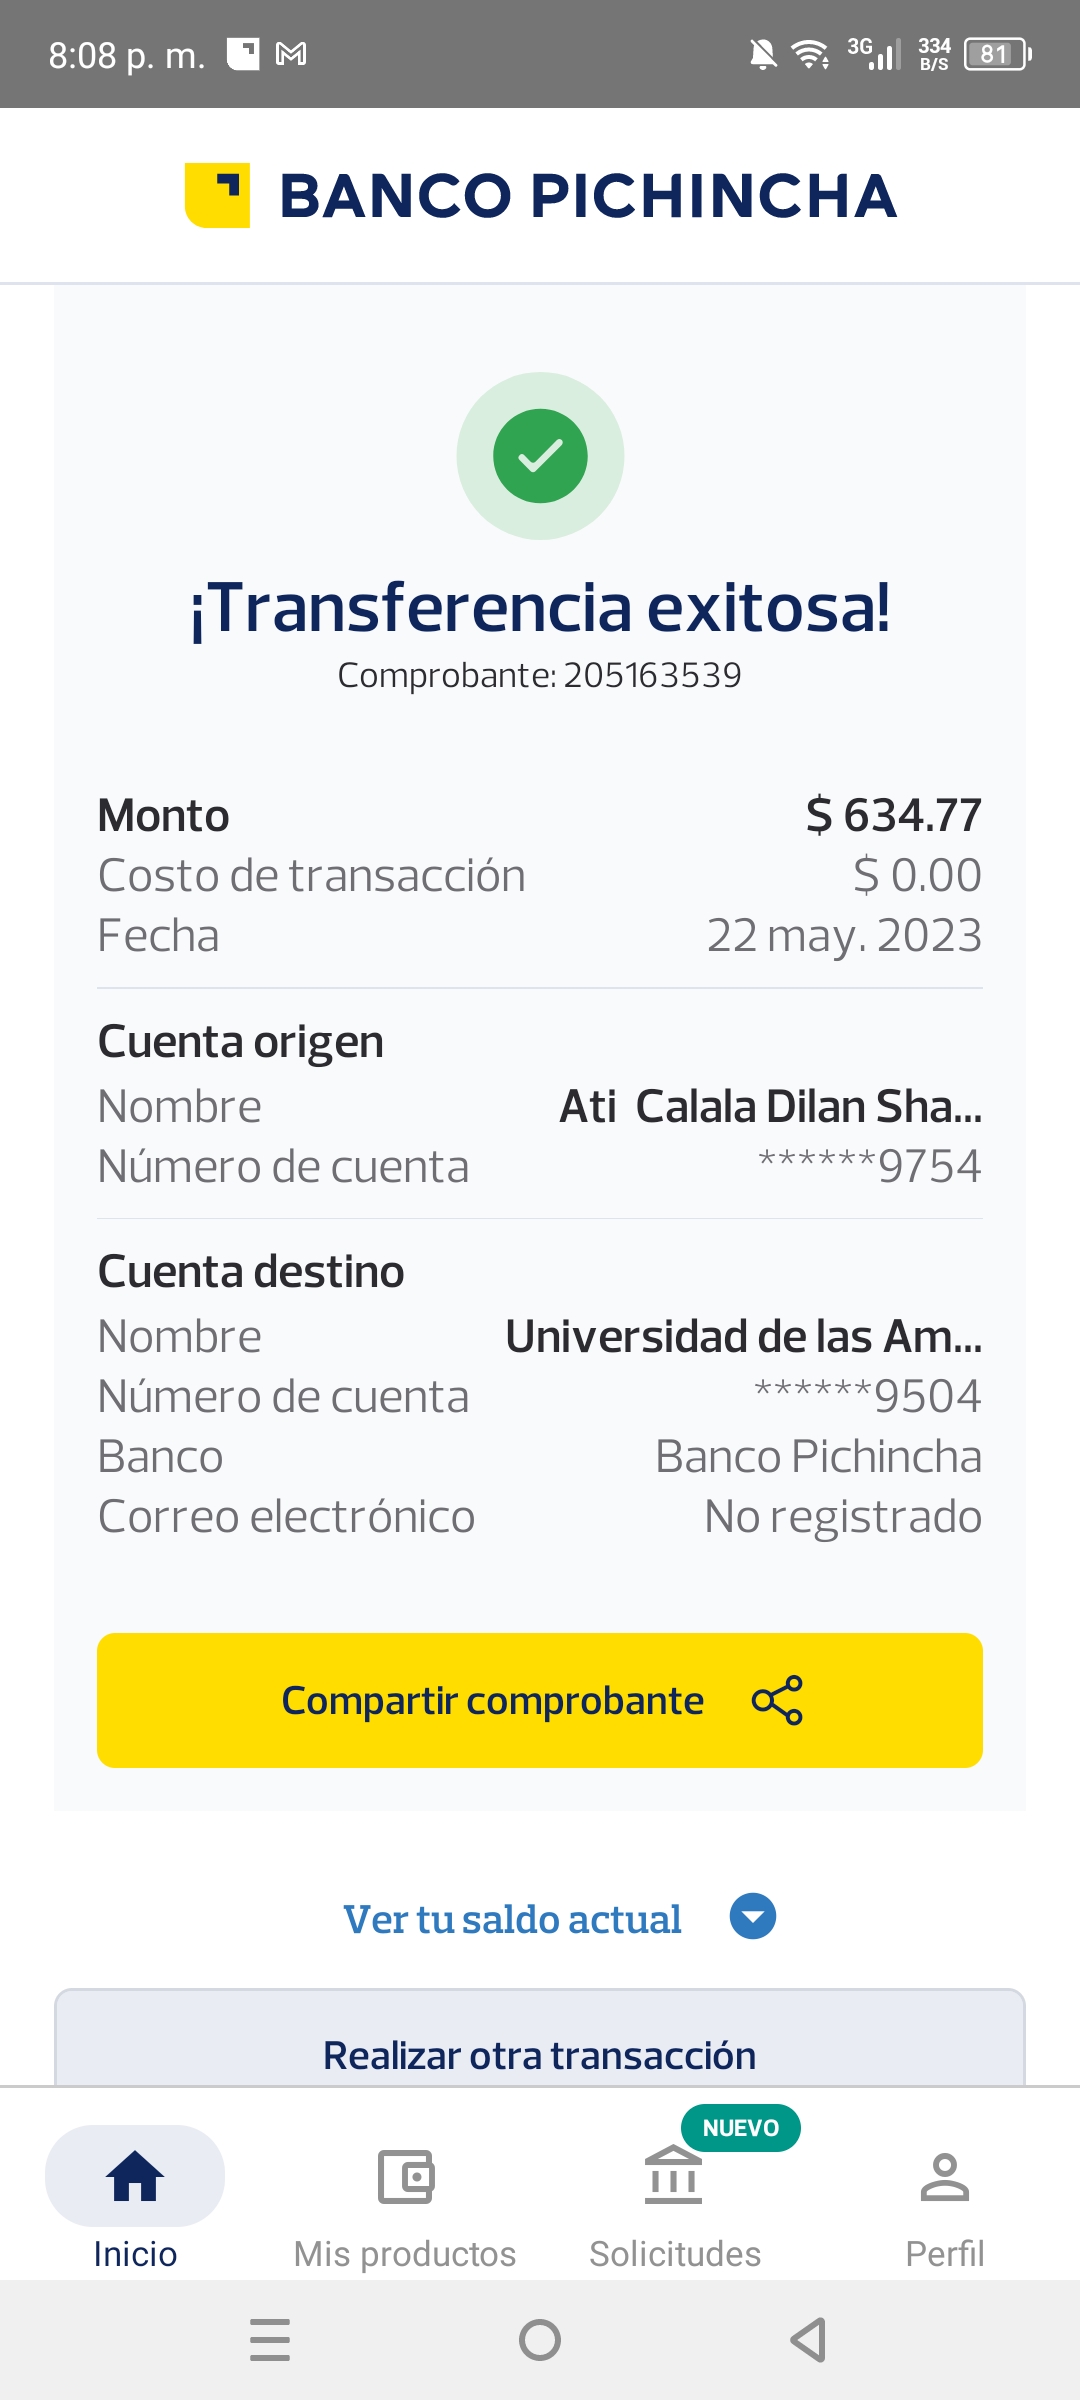
Task: Tap Realizar otra transacción button
Action: 540,2054
